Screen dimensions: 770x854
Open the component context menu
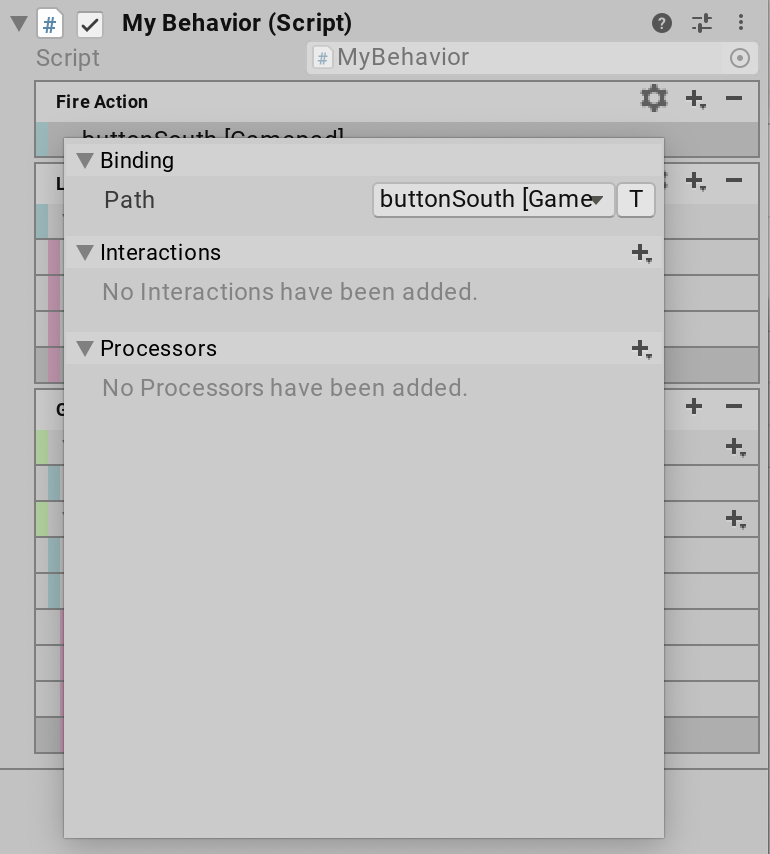pos(740,22)
